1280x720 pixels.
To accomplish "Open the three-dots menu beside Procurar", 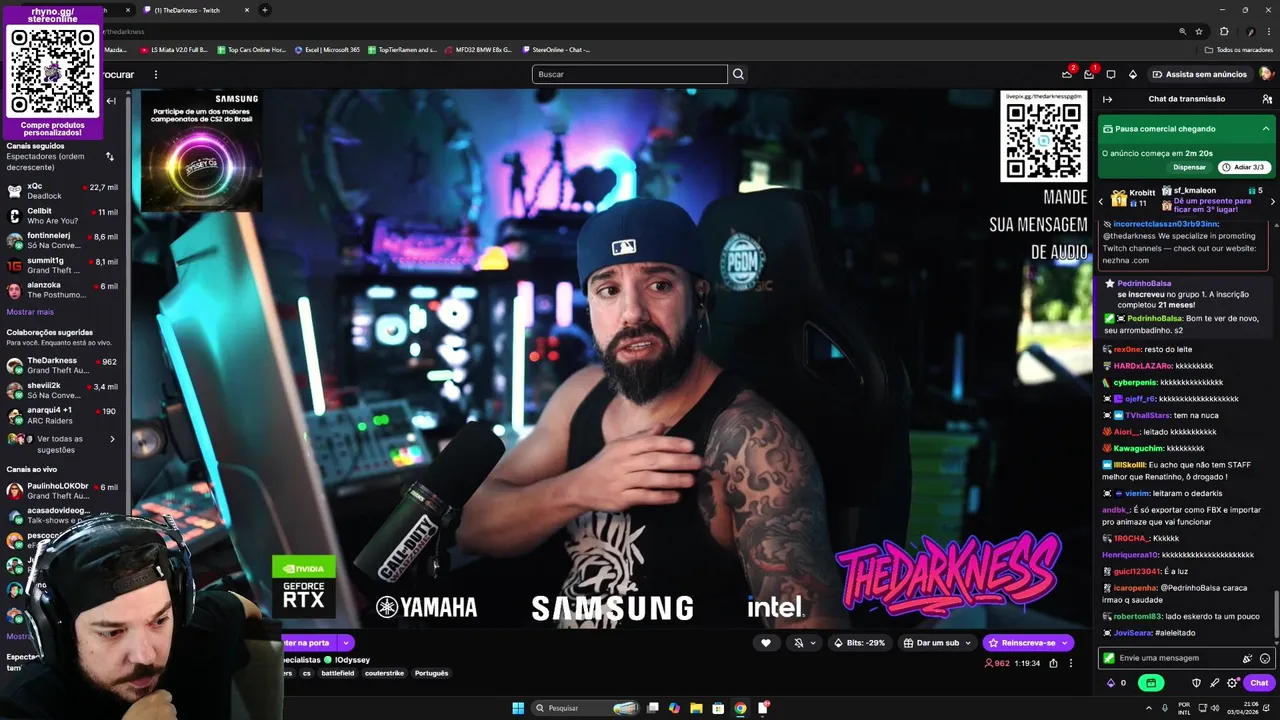I will click(155, 74).
